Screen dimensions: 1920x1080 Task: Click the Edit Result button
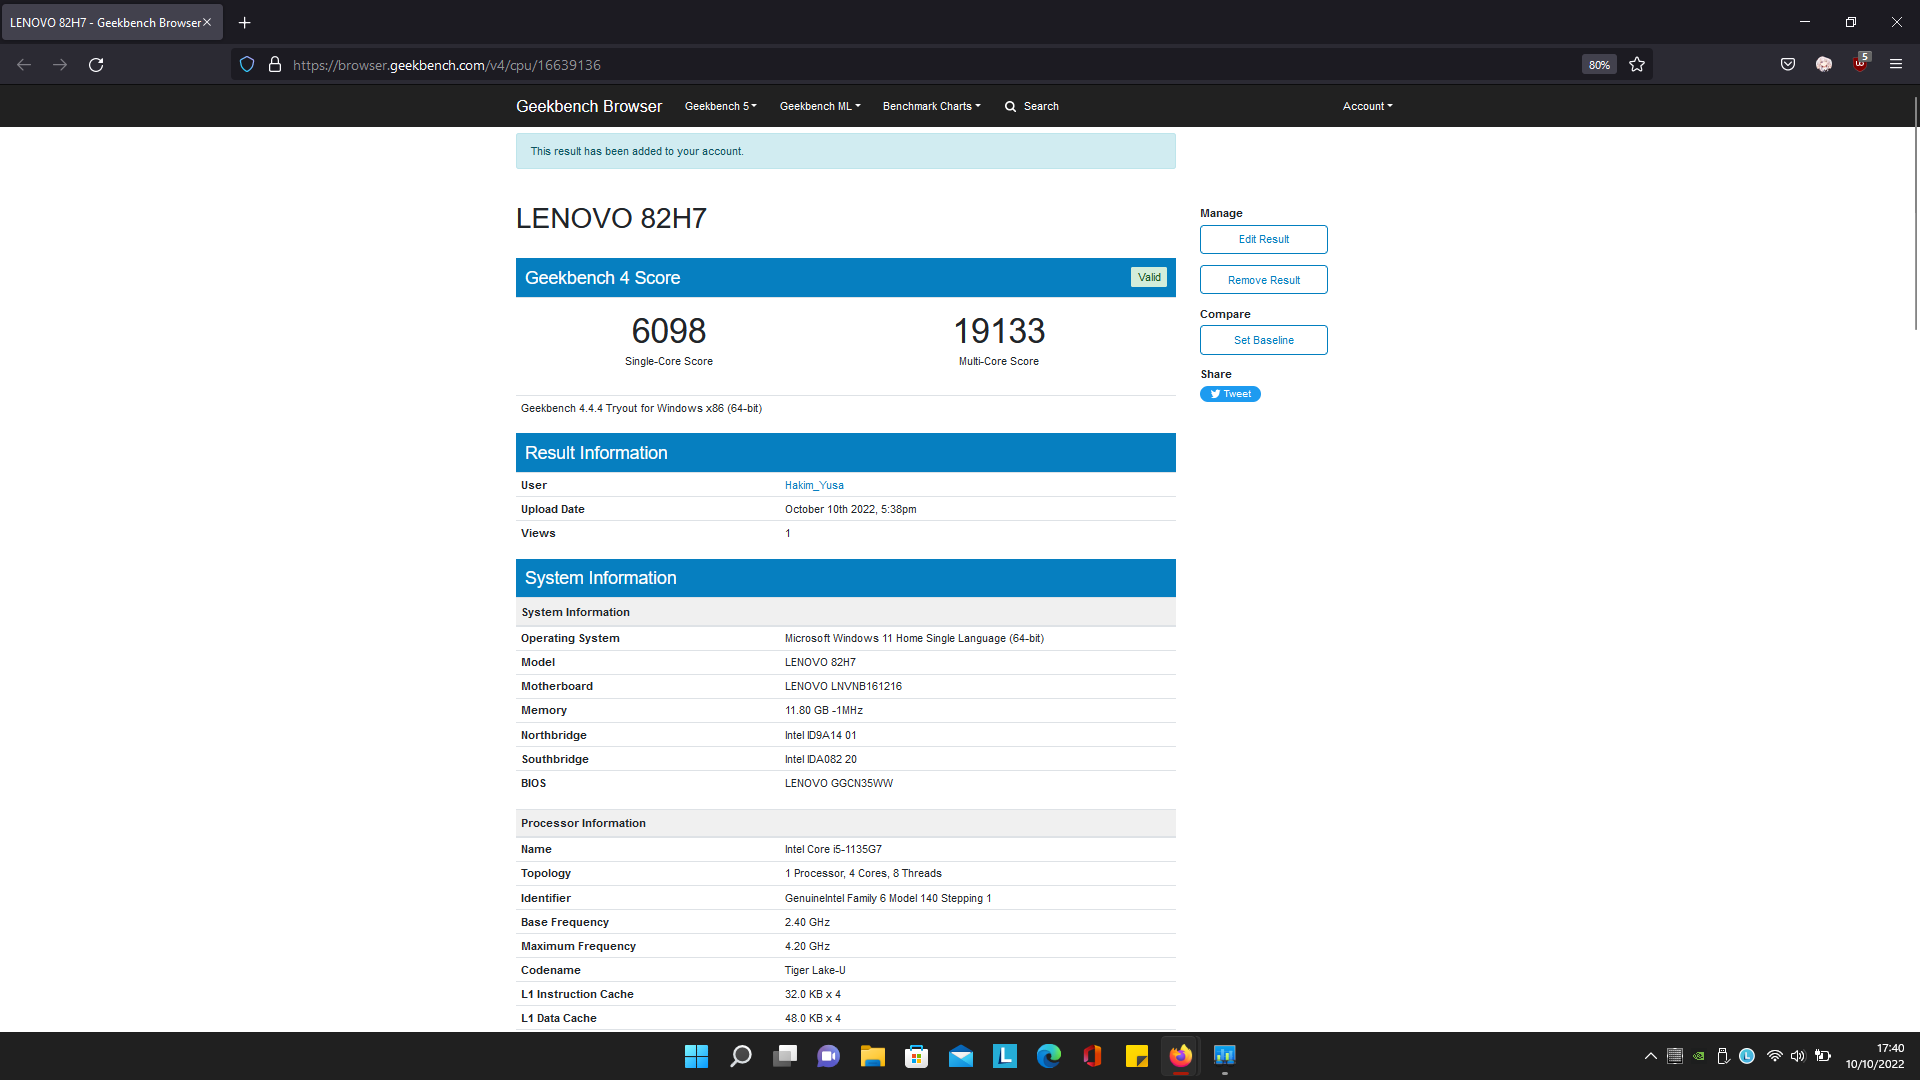pyautogui.click(x=1263, y=239)
